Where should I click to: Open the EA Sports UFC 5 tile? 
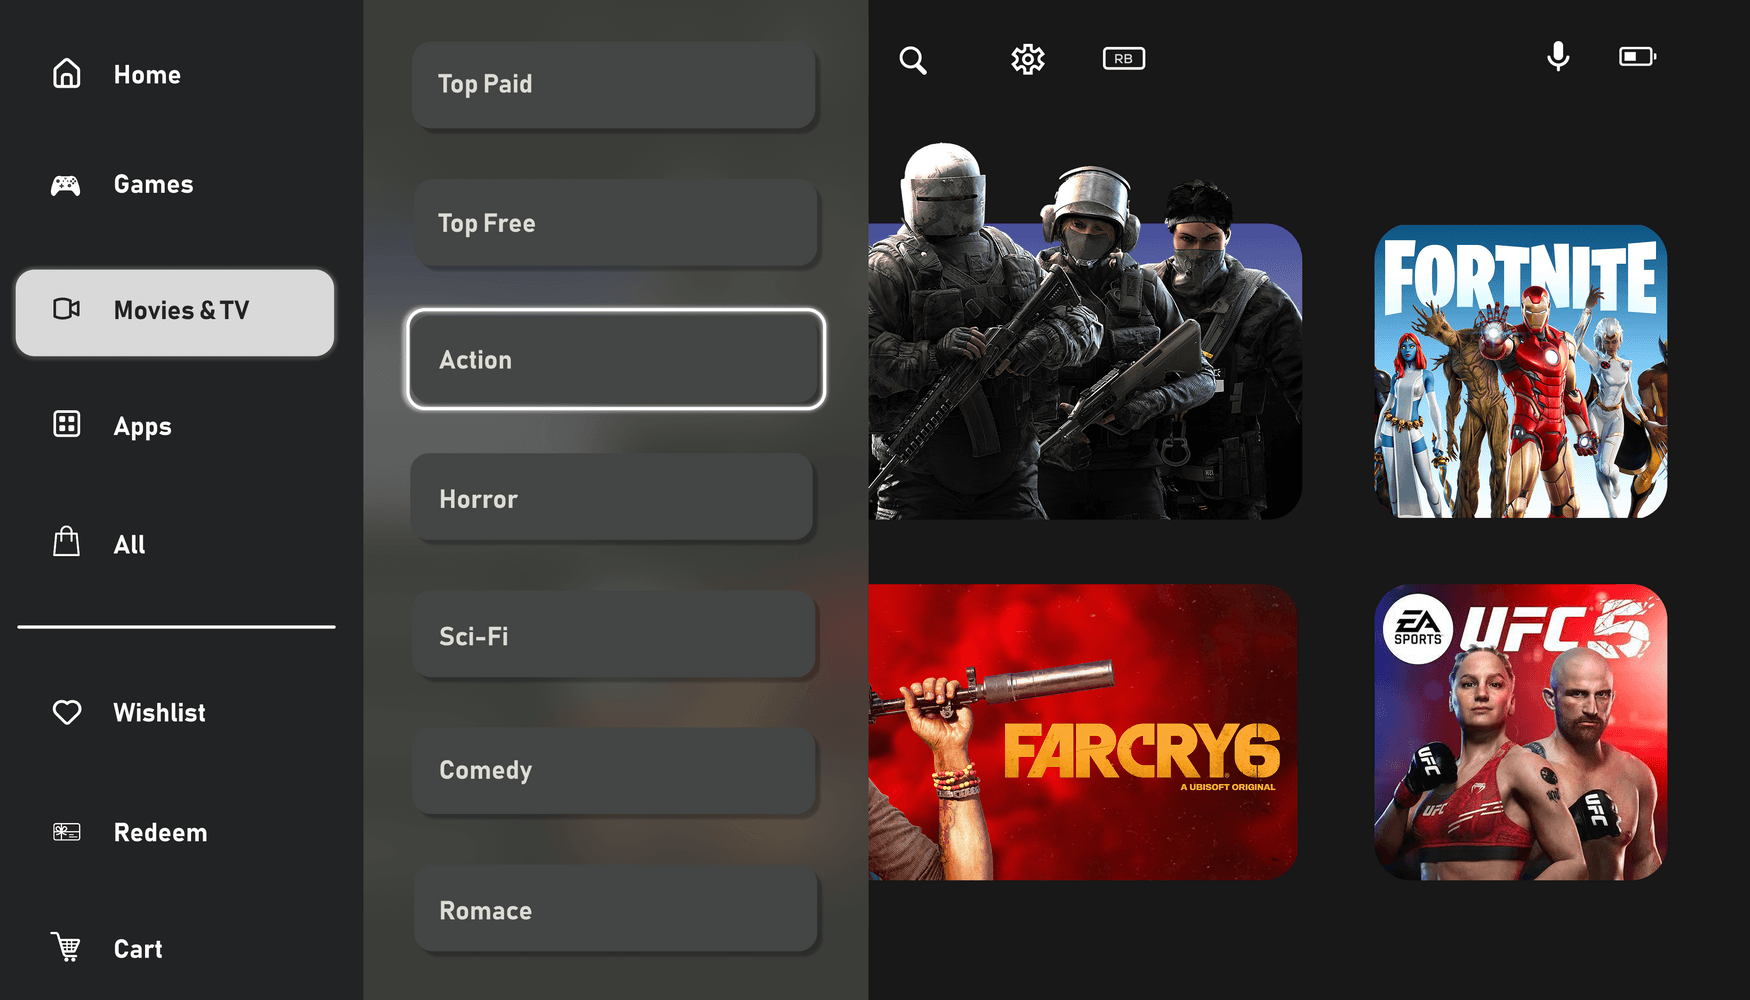(x=1520, y=733)
